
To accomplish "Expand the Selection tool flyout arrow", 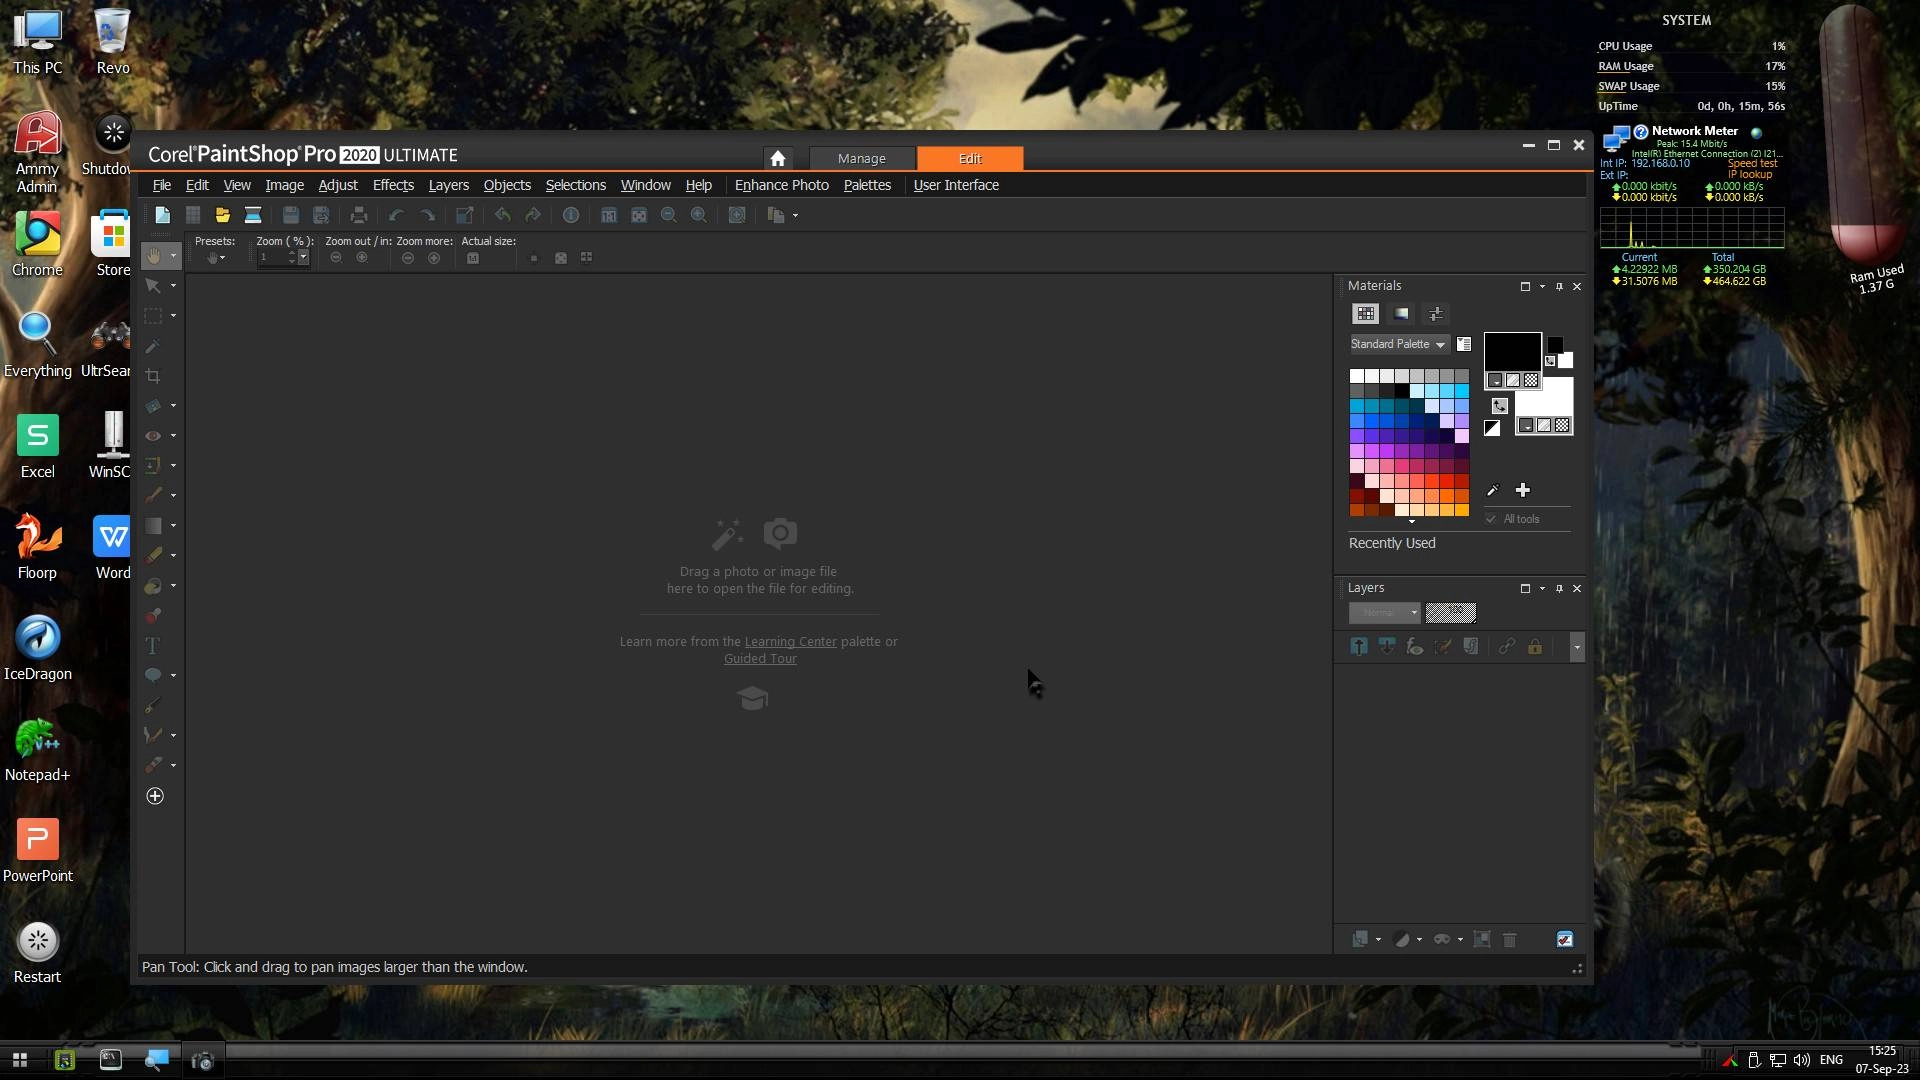I will 174,316.
